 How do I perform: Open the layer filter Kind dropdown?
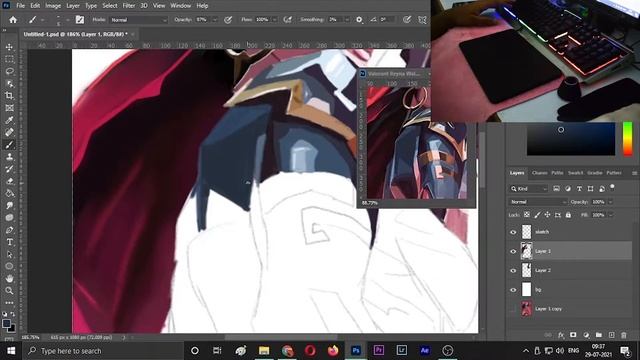coord(529,189)
